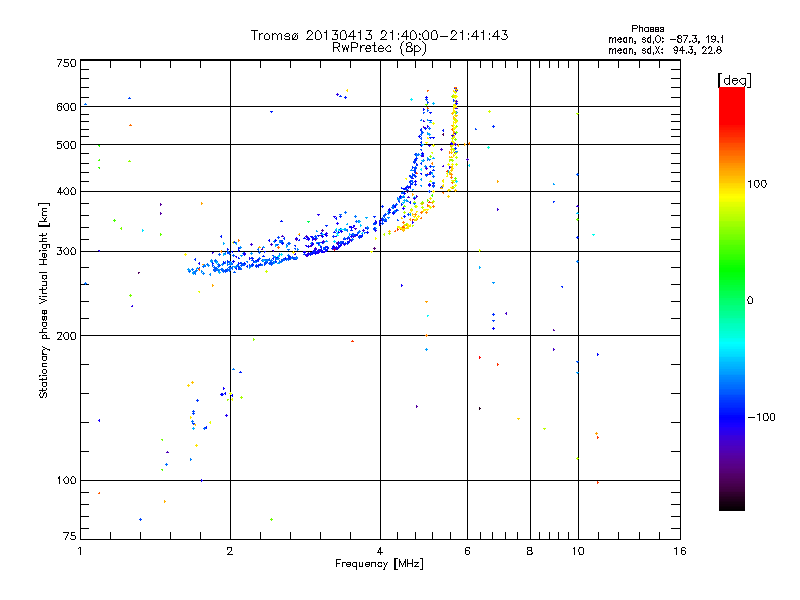Click the y-axis '400' label
The image size is (800, 600).
(66, 192)
